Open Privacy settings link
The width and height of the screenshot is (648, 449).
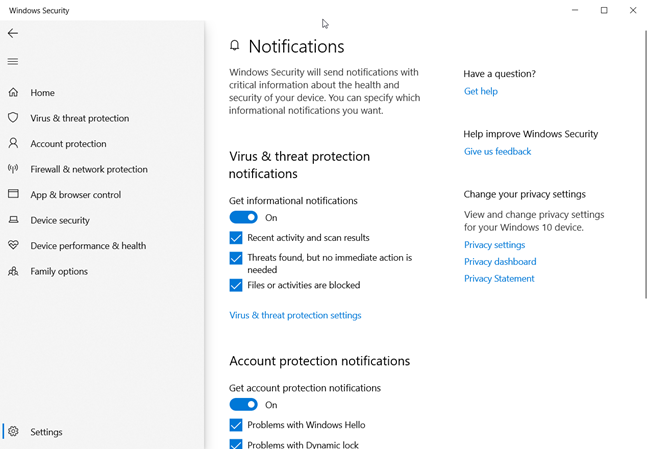[x=494, y=245]
